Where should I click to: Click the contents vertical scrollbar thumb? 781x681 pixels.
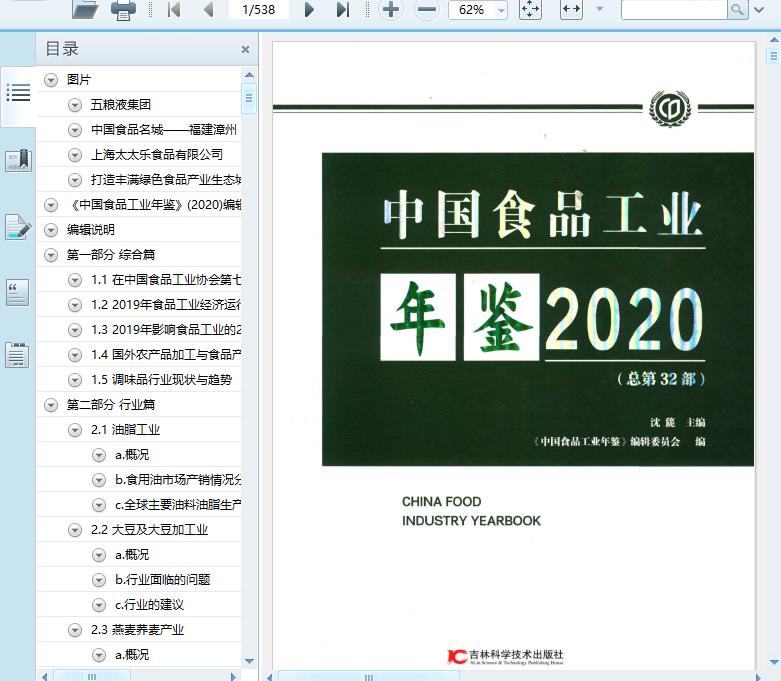coord(249,98)
